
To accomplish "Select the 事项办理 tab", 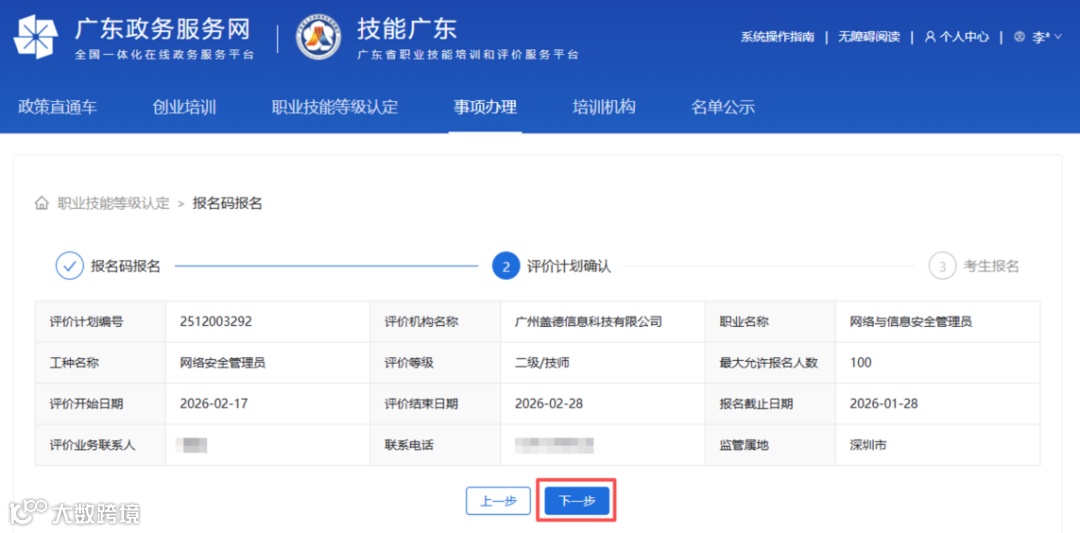I will (x=485, y=107).
